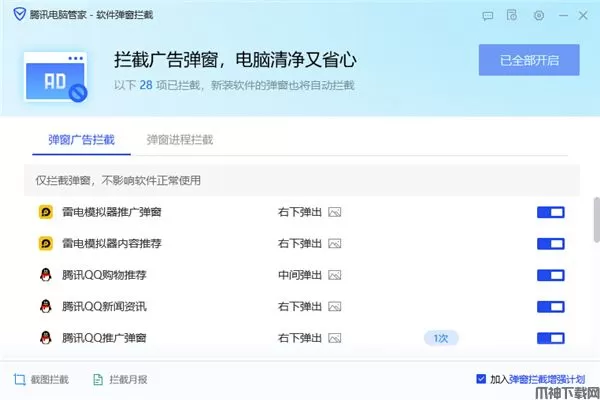The image size is (600, 400).
Task: Click the 仅拦截弹窗，不影响软件正常使用 notice
Action: click(118, 180)
